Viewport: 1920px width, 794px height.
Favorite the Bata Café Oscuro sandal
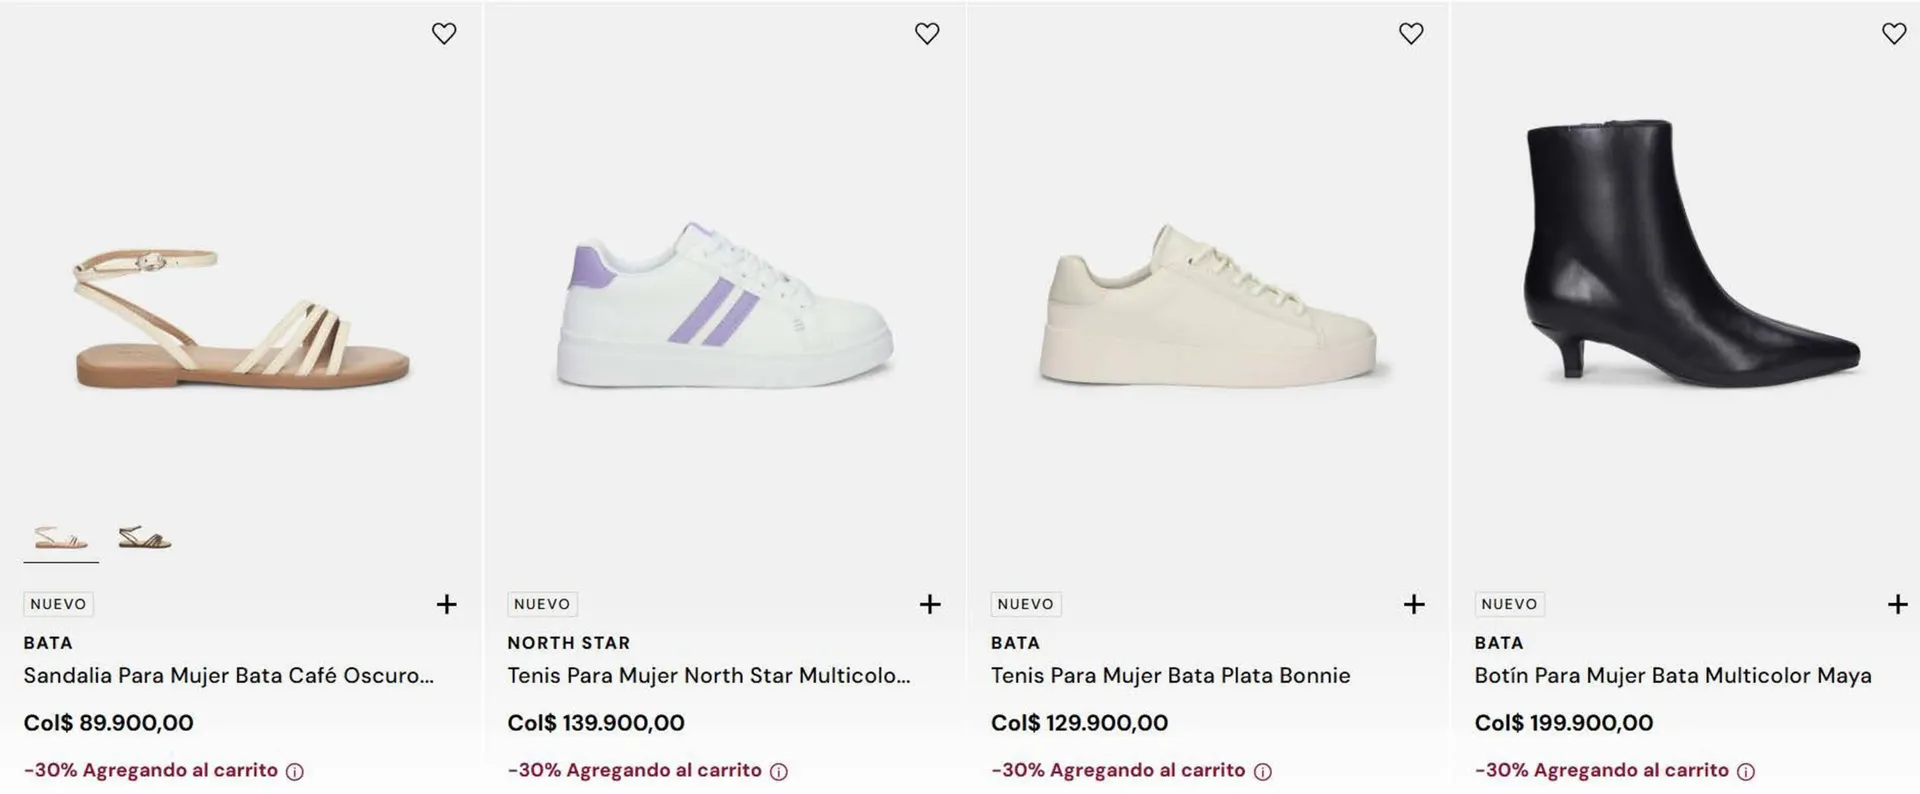click(444, 34)
